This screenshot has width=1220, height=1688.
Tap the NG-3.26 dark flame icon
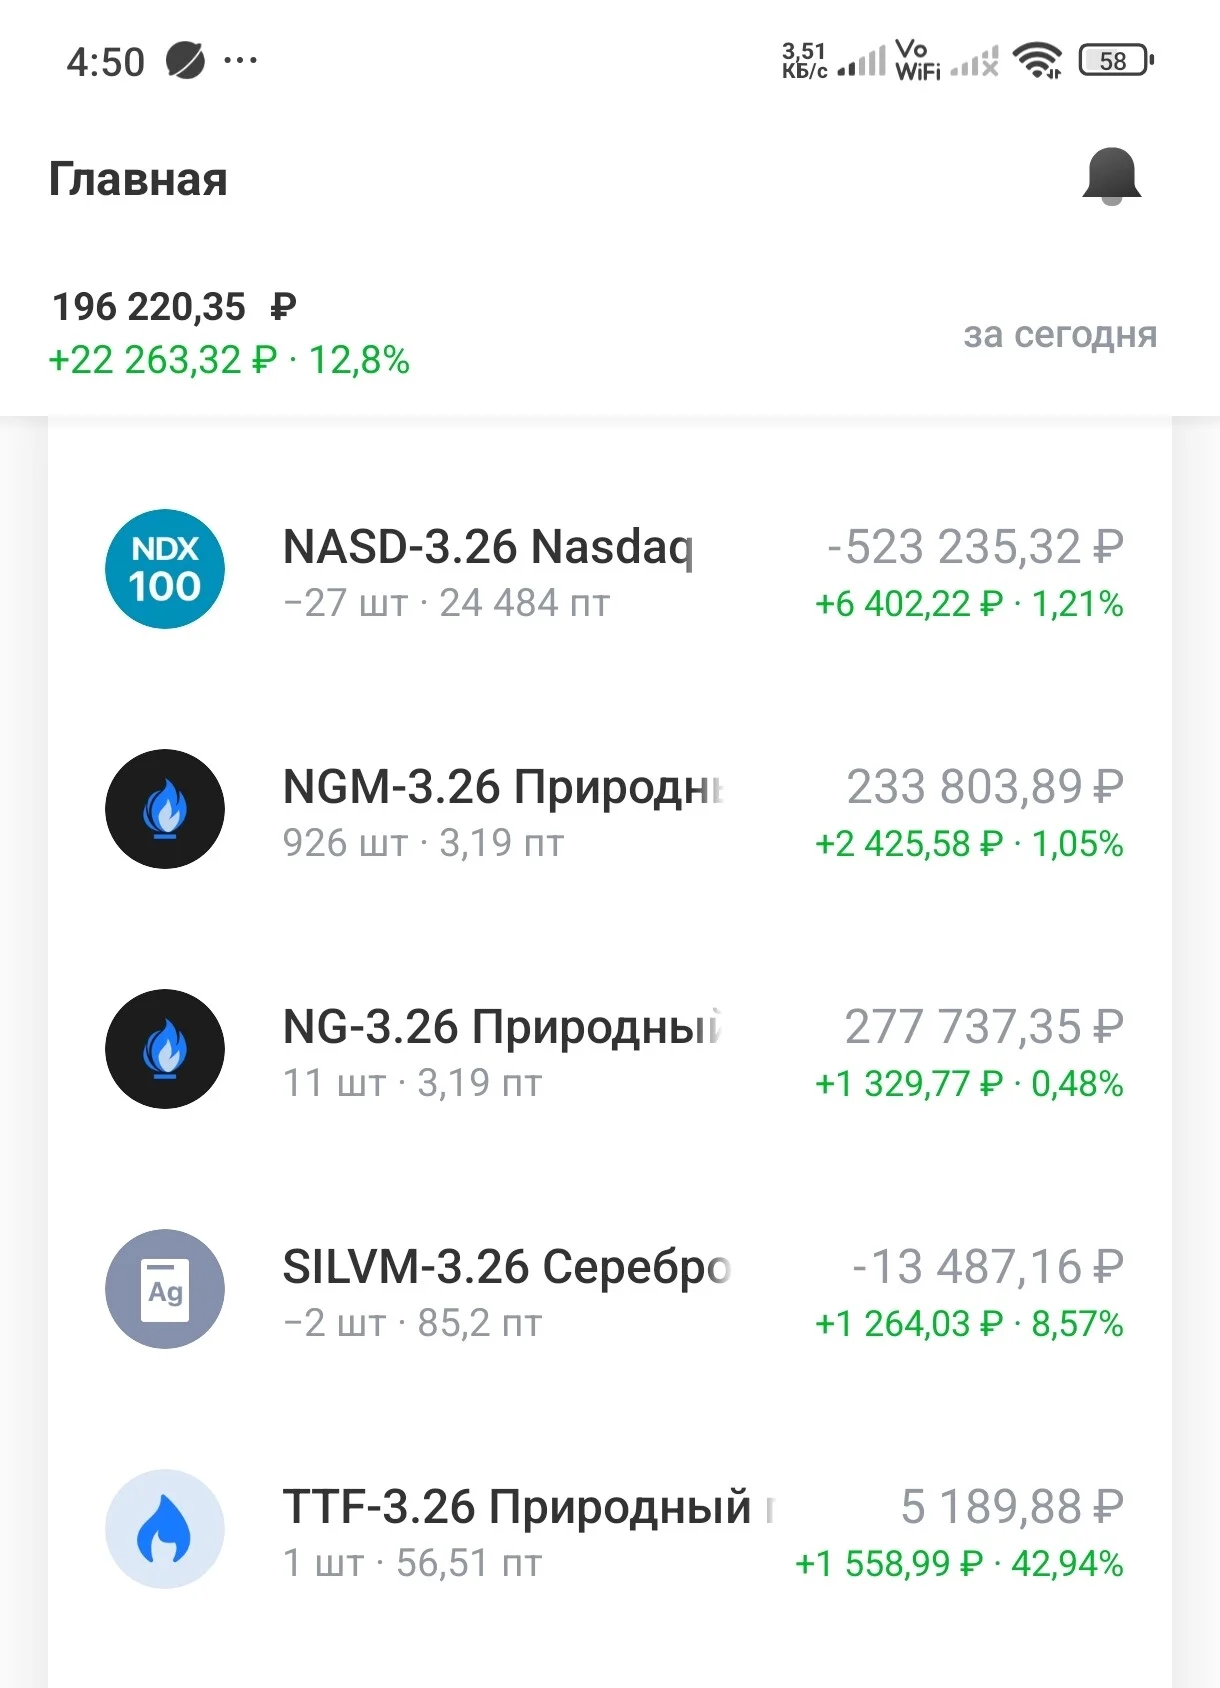point(165,1049)
